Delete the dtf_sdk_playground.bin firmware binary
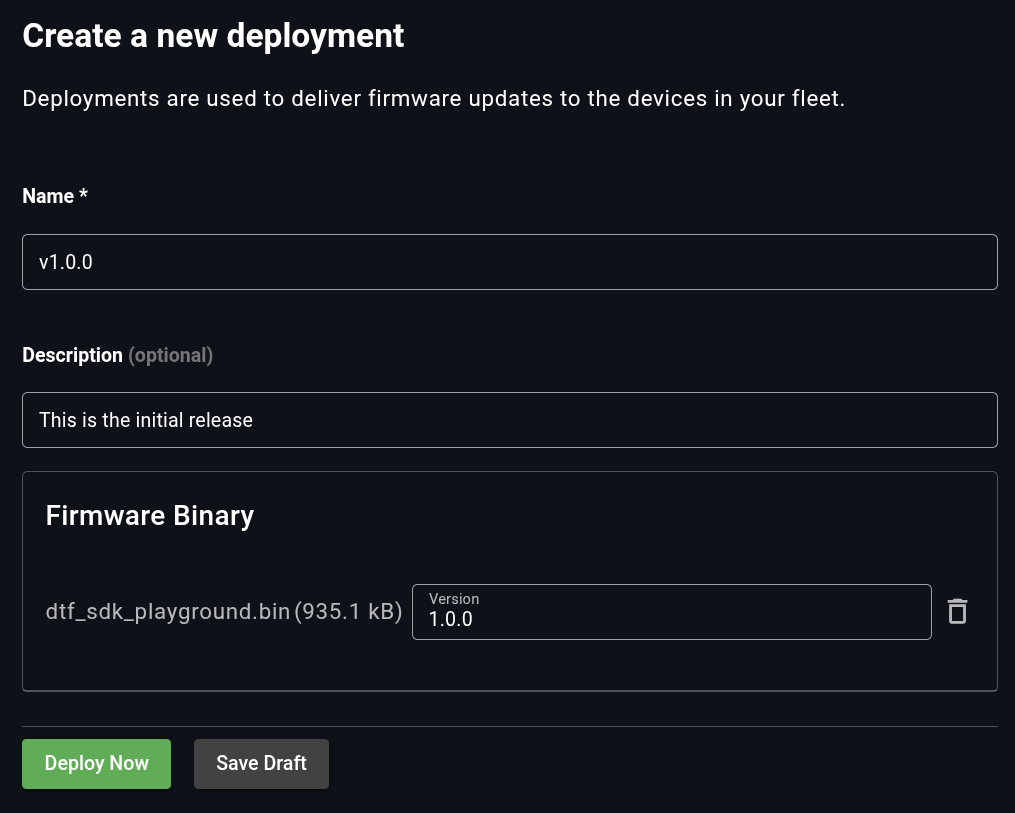 [957, 611]
